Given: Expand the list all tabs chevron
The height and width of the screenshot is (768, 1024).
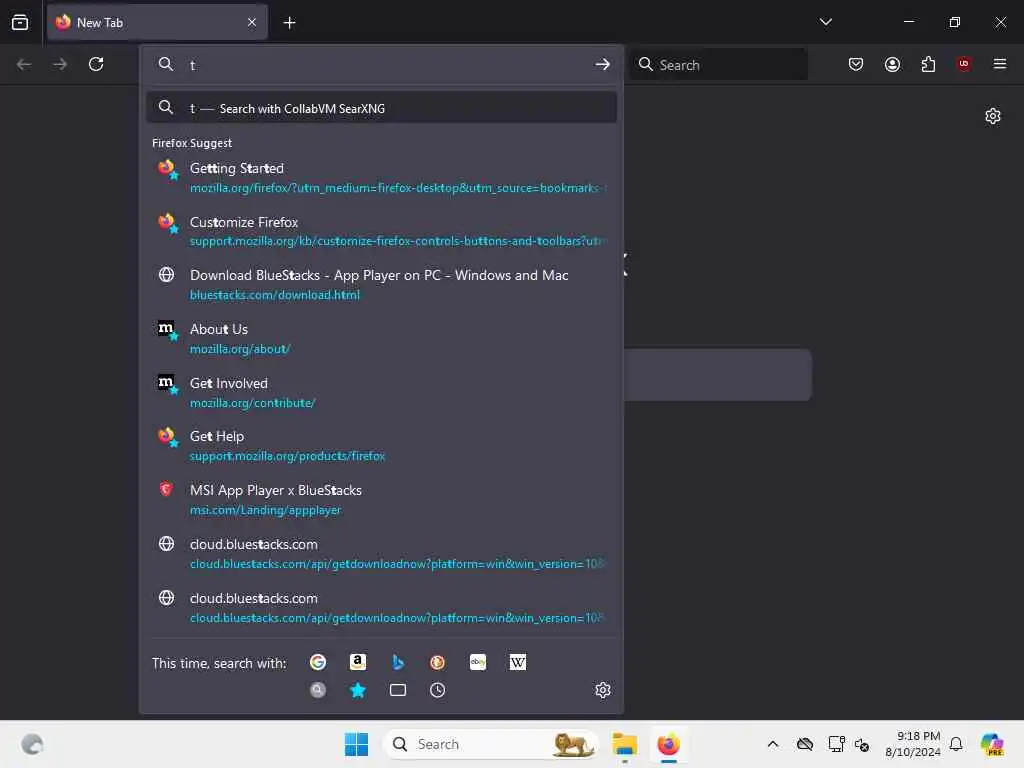Looking at the screenshot, I should pos(825,22).
